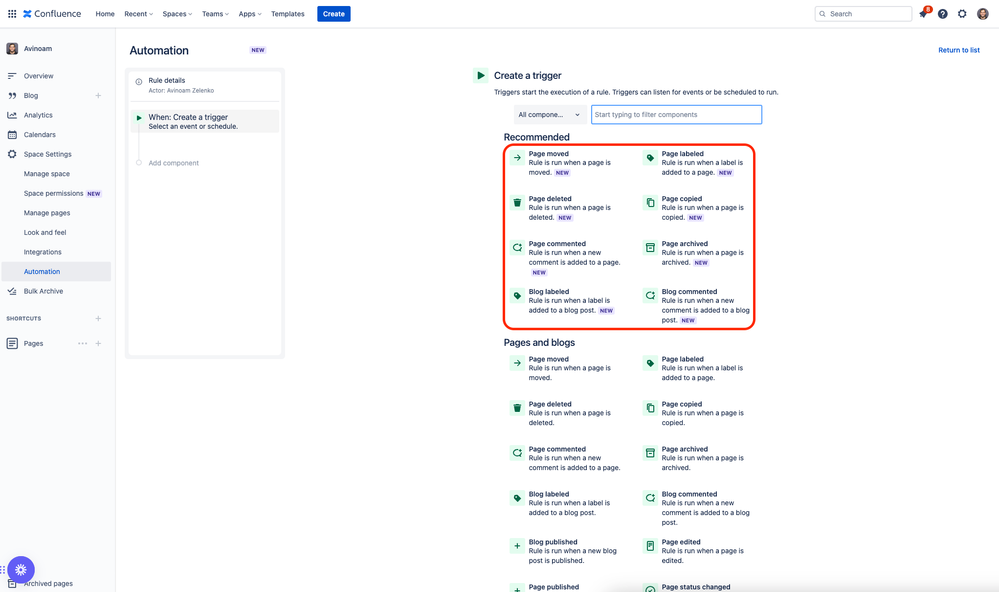Screen dimensions: 999x592
Task: Open the All components filter dropdown
Action: pos(550,115)
